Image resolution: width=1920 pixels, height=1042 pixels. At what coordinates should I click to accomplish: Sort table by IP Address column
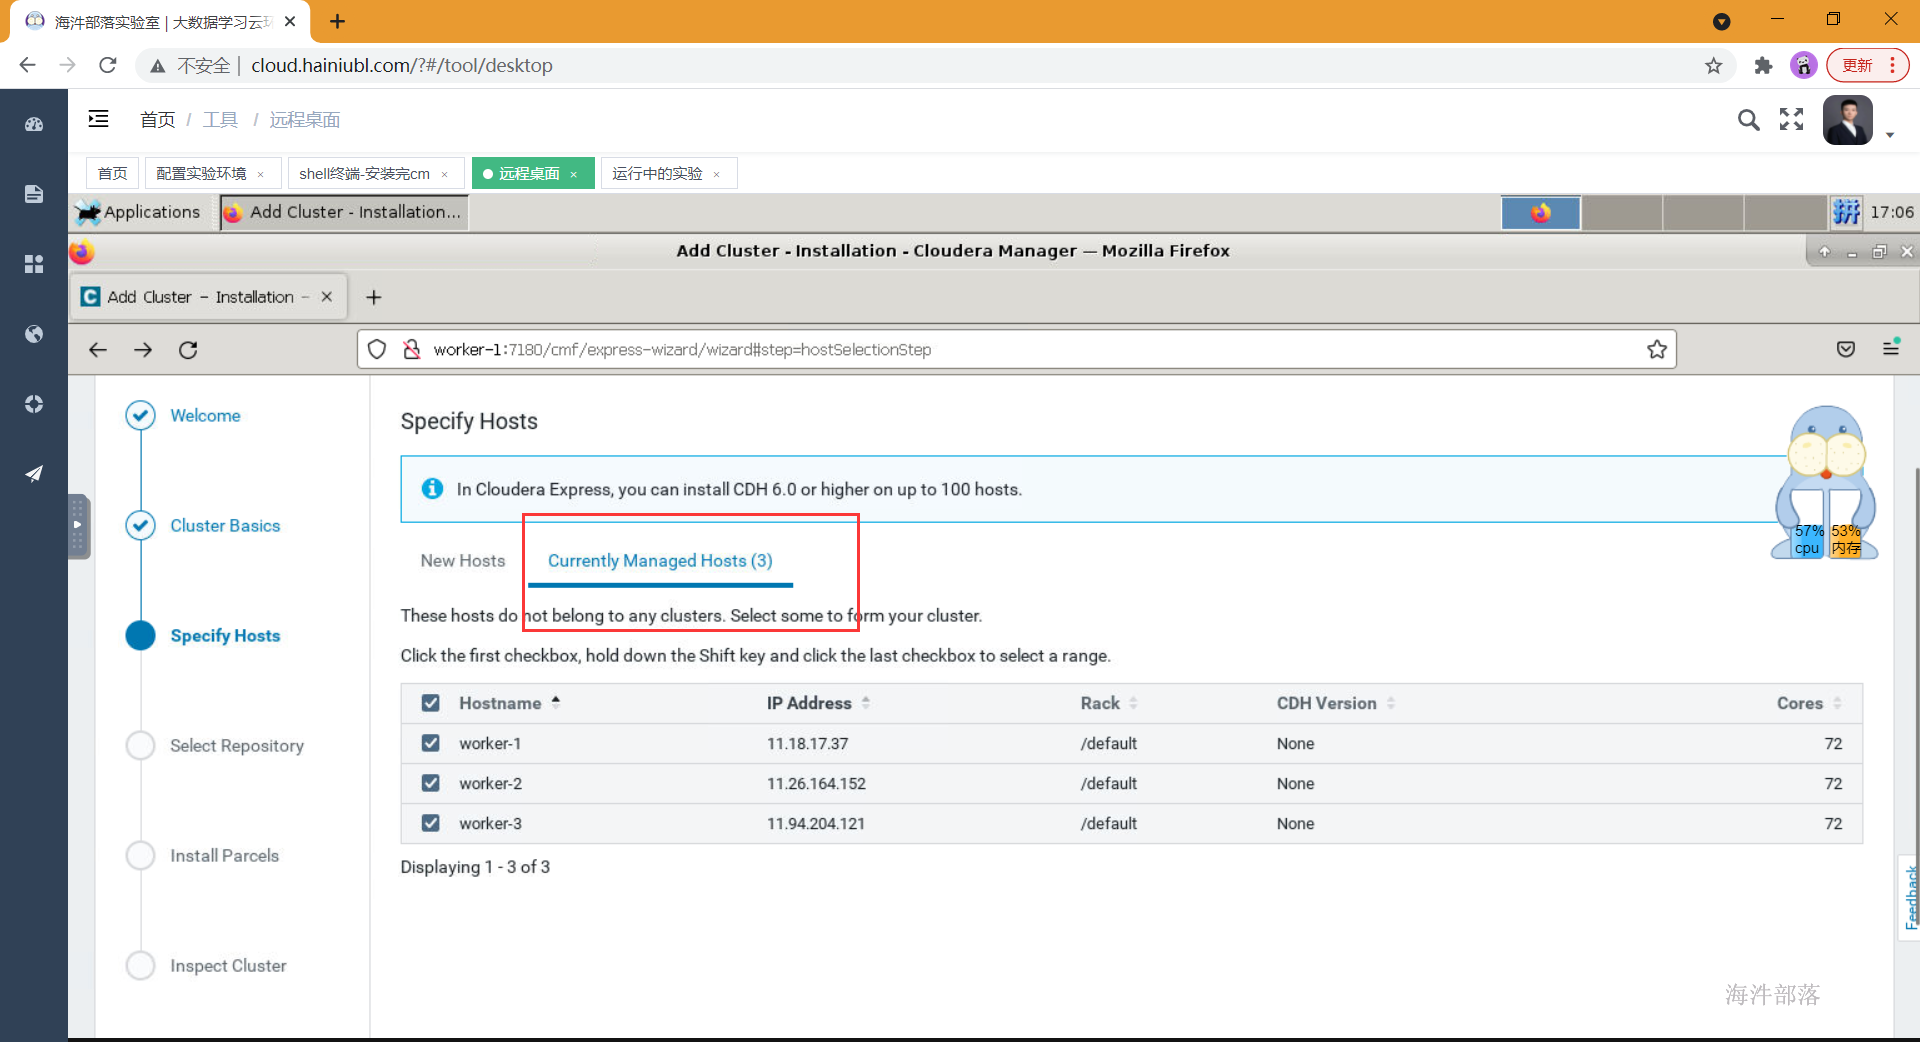[x=818, y=703]
